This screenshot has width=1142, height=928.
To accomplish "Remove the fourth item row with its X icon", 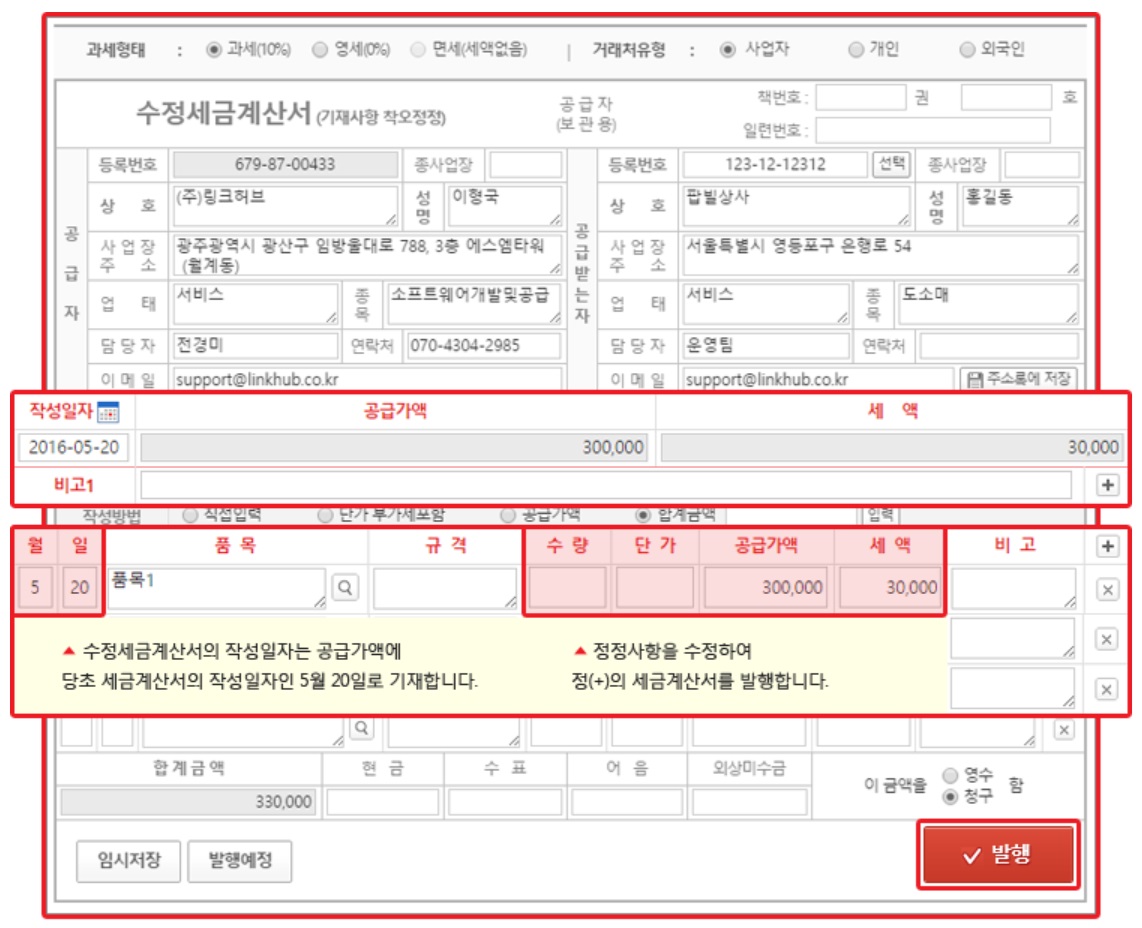I will point(1064,730).
